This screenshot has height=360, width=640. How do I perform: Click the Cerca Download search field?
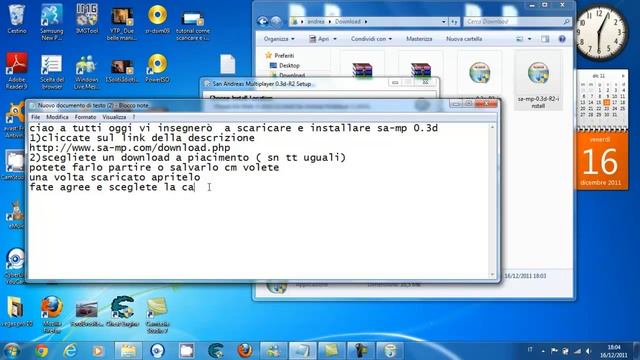point(517,22)
